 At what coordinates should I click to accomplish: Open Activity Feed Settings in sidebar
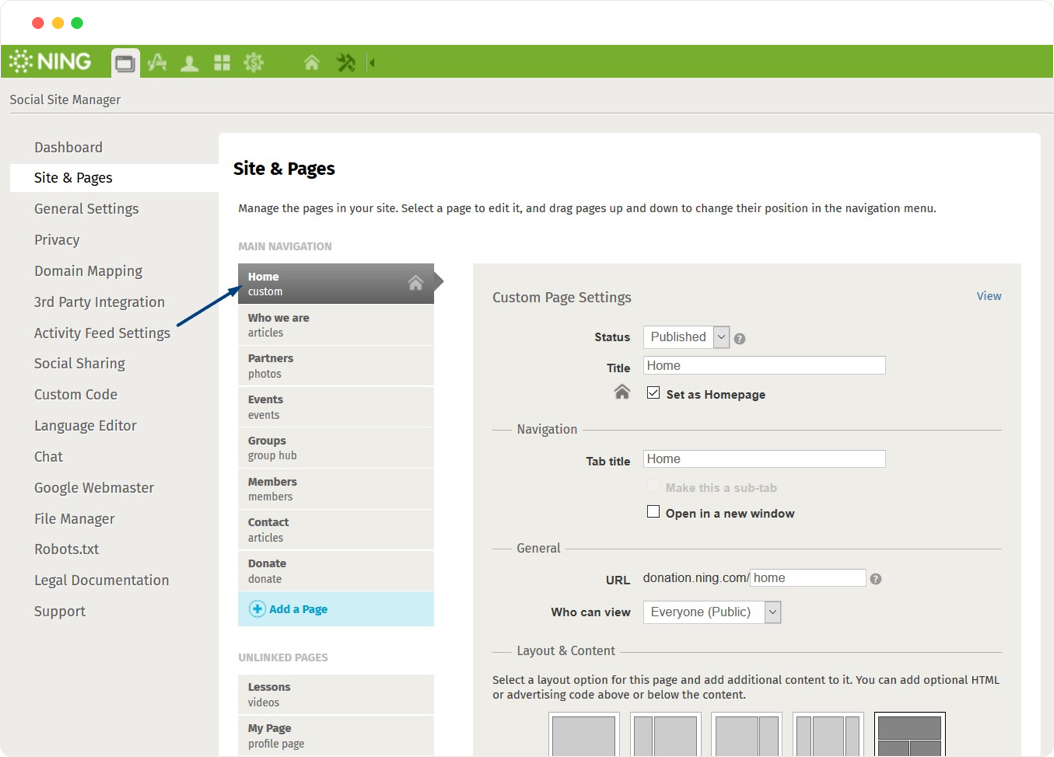coord(102,333)
